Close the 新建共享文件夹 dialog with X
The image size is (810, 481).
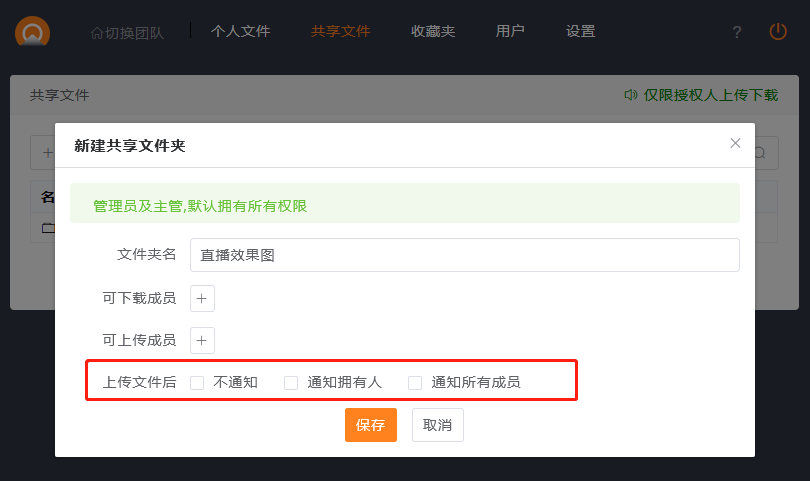pos(735,143)
